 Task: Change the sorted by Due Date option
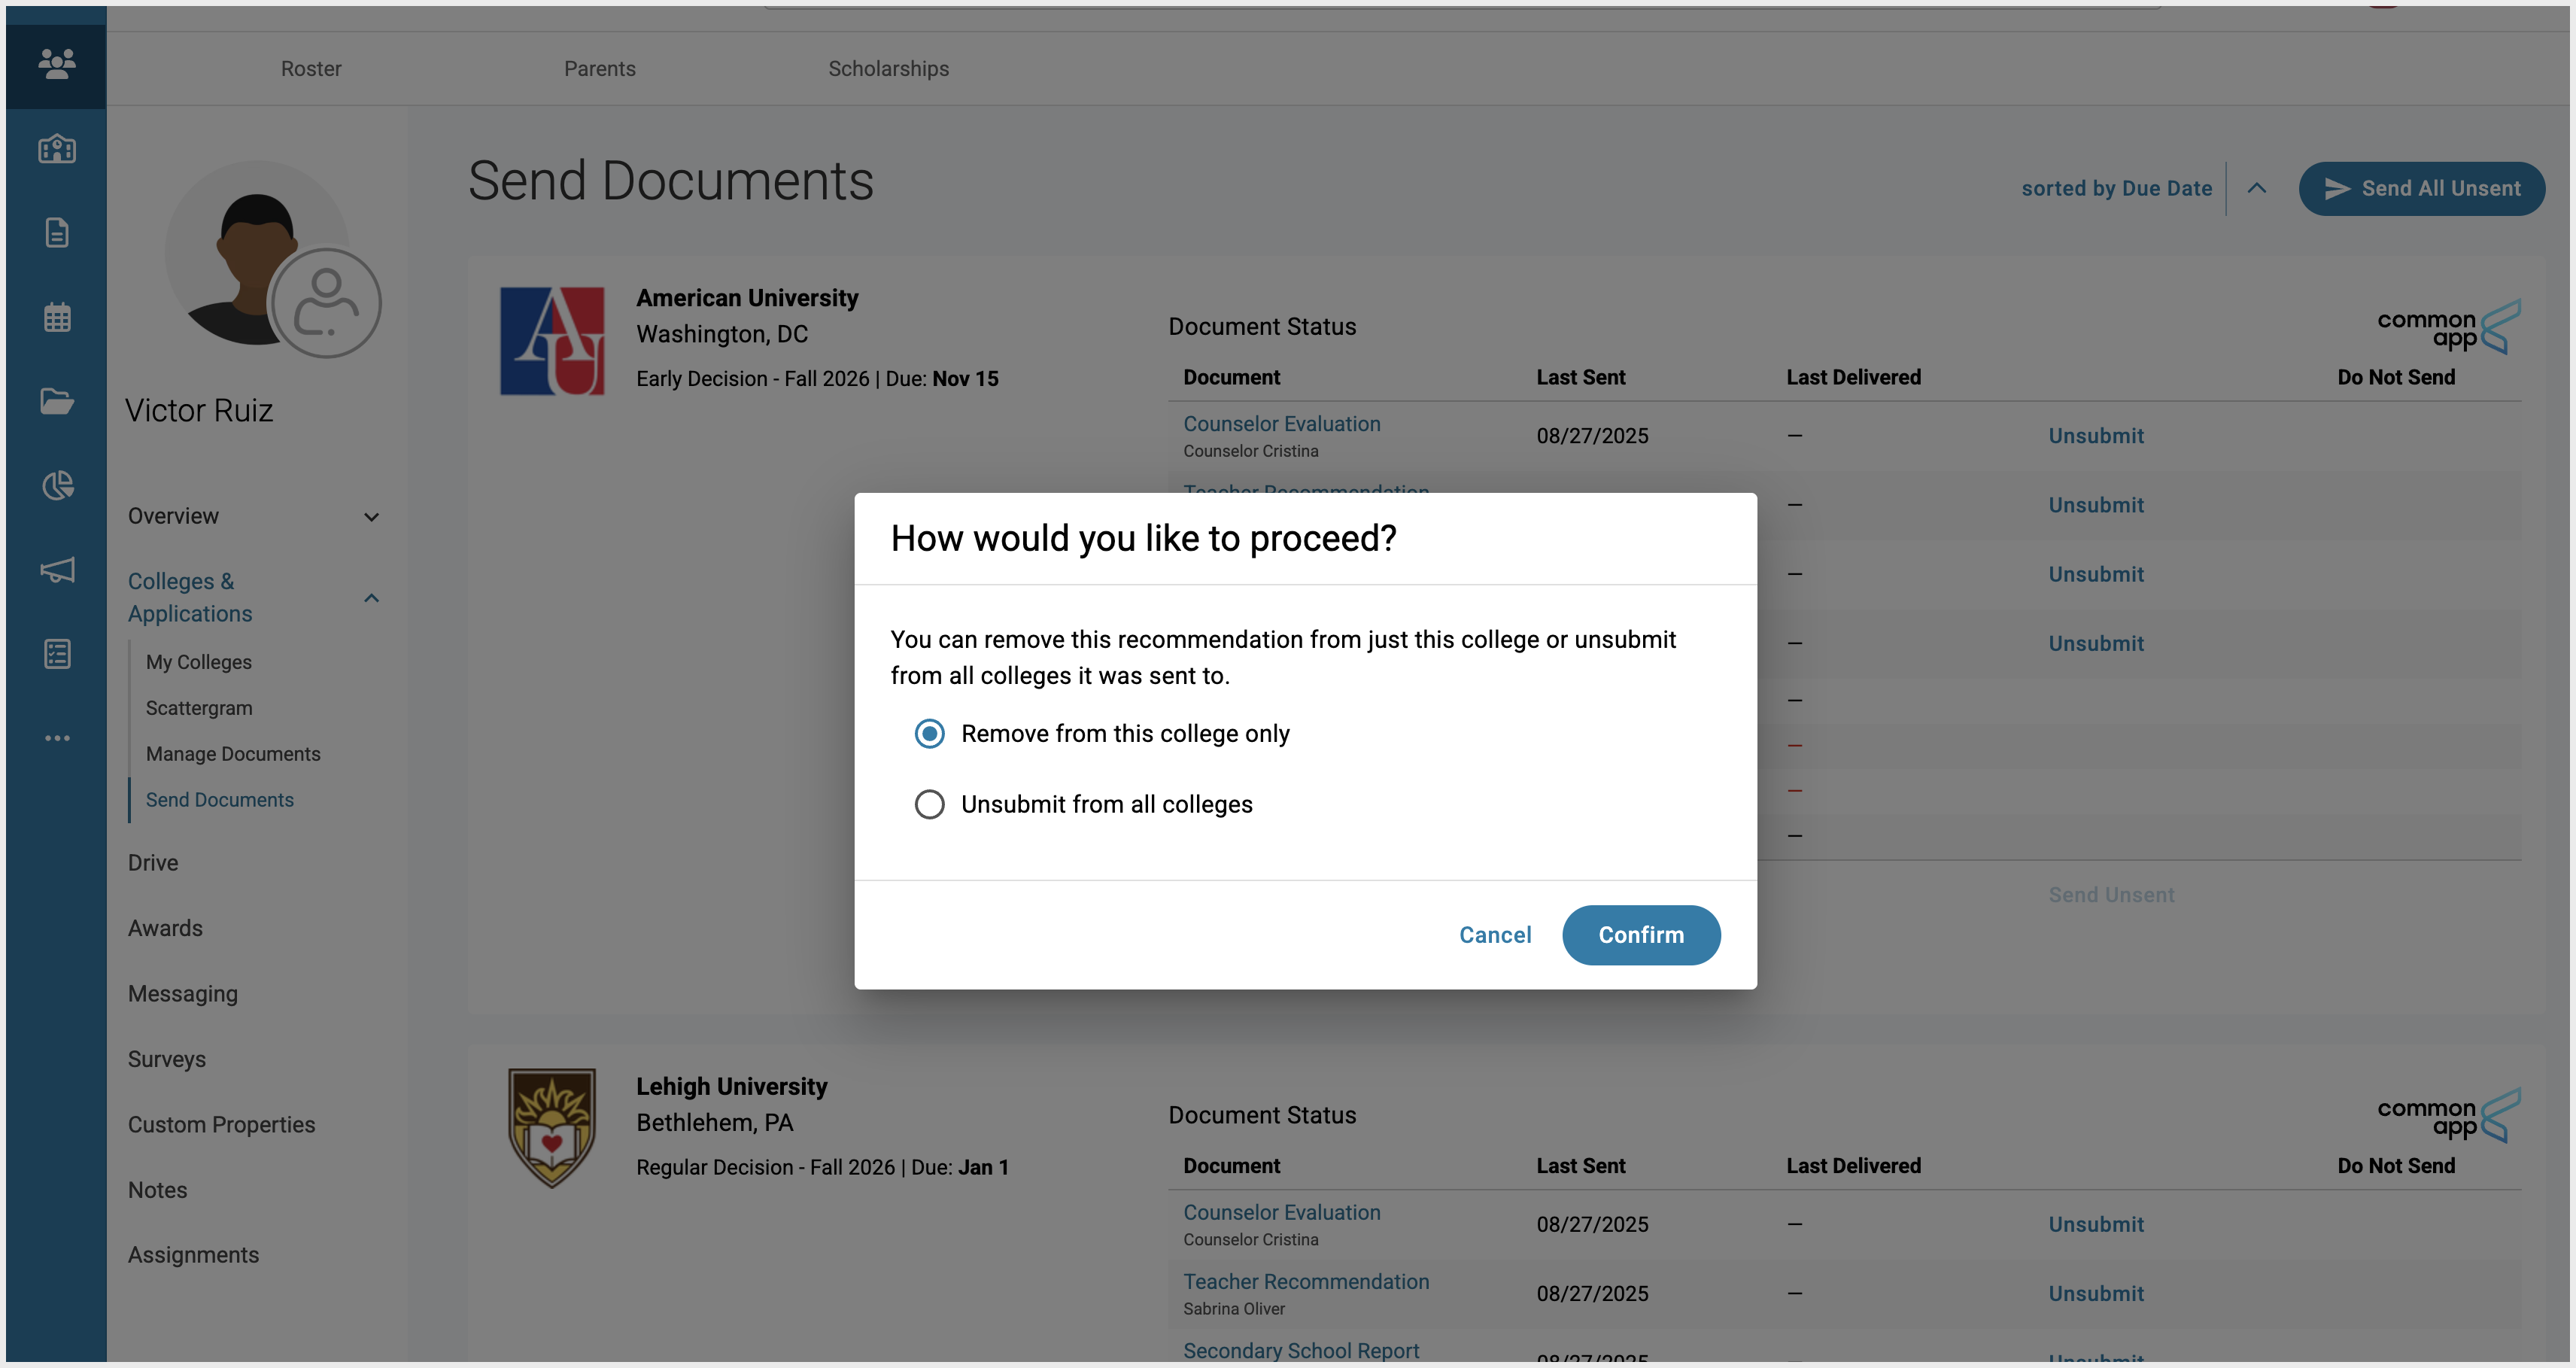(x=2116, y=189)
